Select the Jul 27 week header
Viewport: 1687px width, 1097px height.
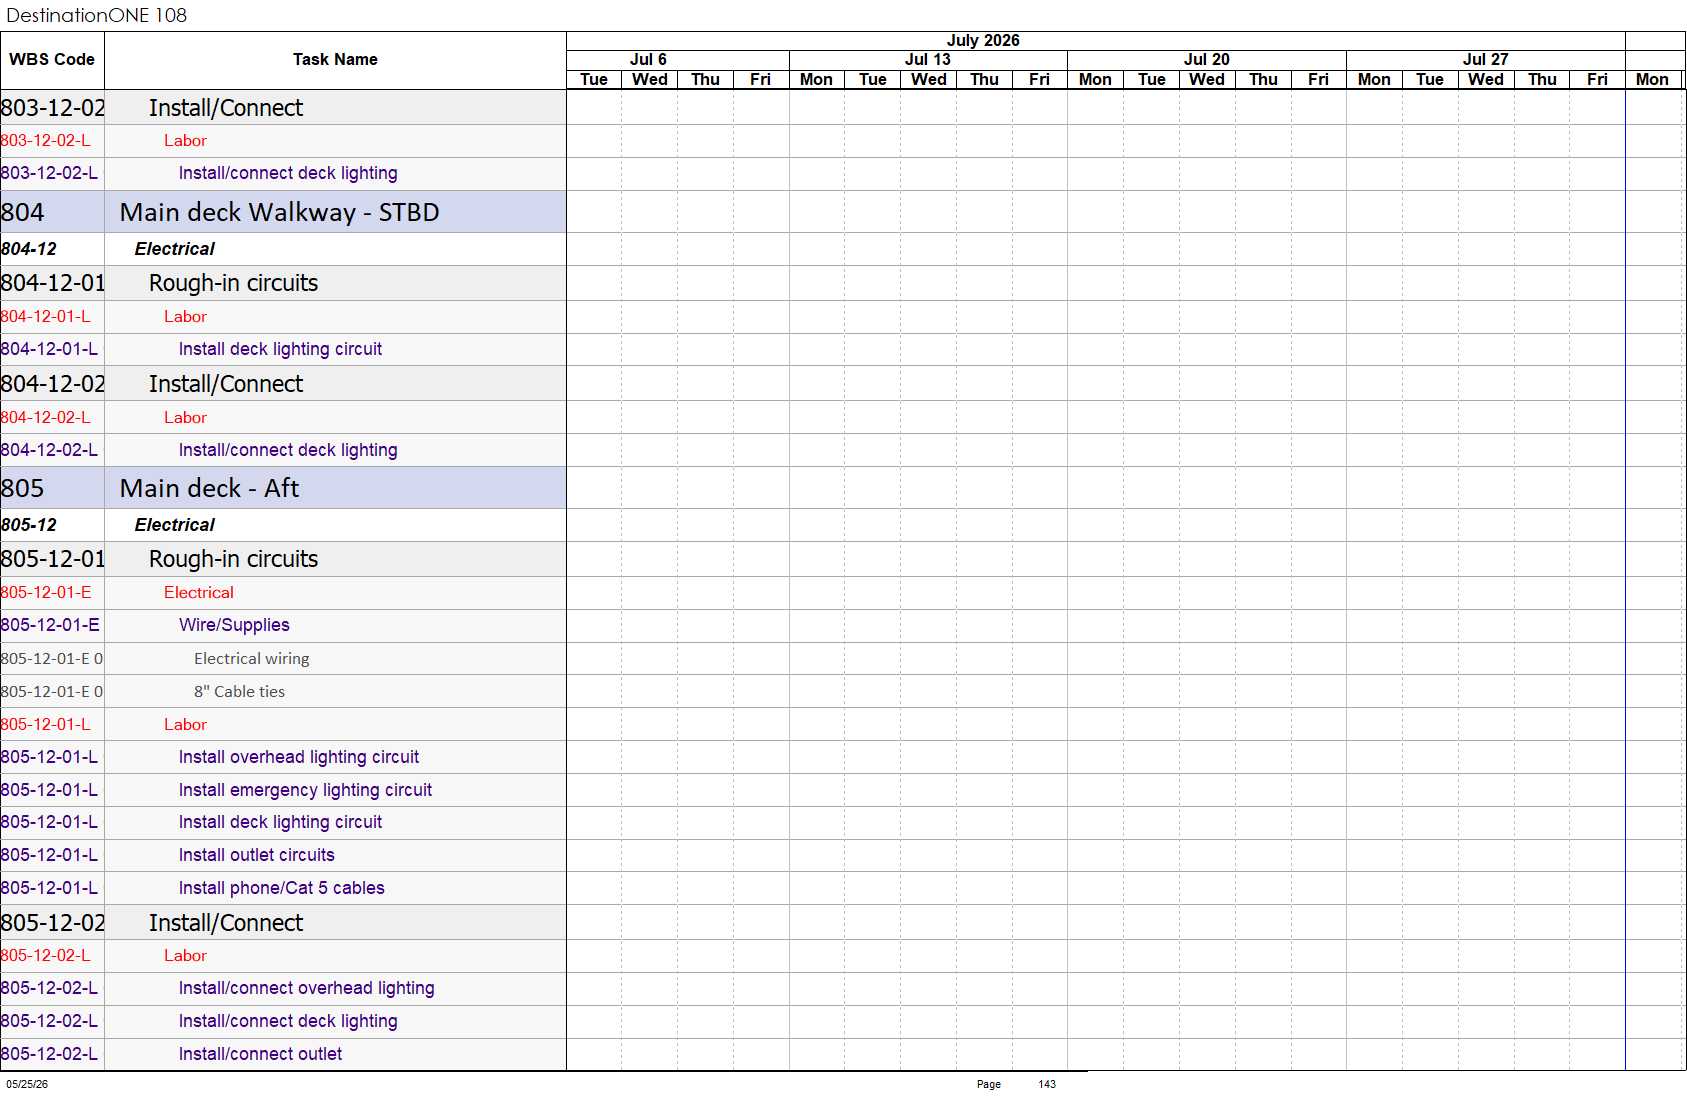click(x=1485, y=60)
